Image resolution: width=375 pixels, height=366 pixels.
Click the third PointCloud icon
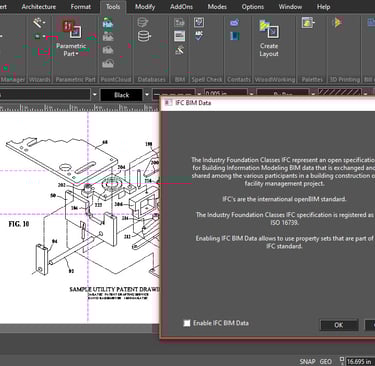pos(108,50)
